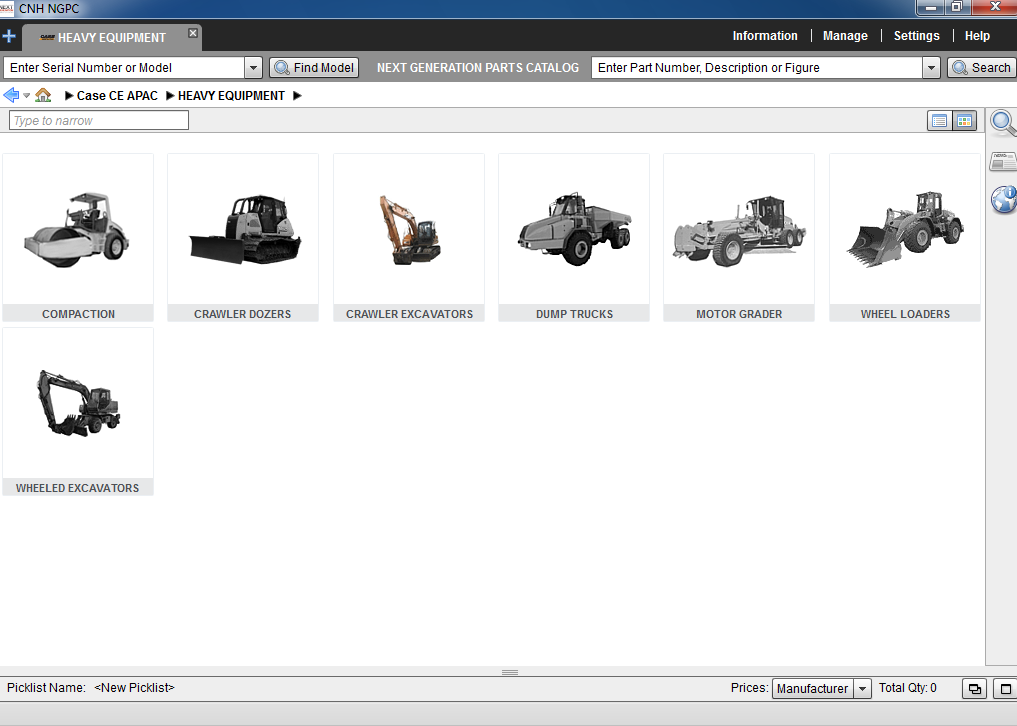
Task: Maximize picklist panel with square icon
Action: (x=1003, y=688)
